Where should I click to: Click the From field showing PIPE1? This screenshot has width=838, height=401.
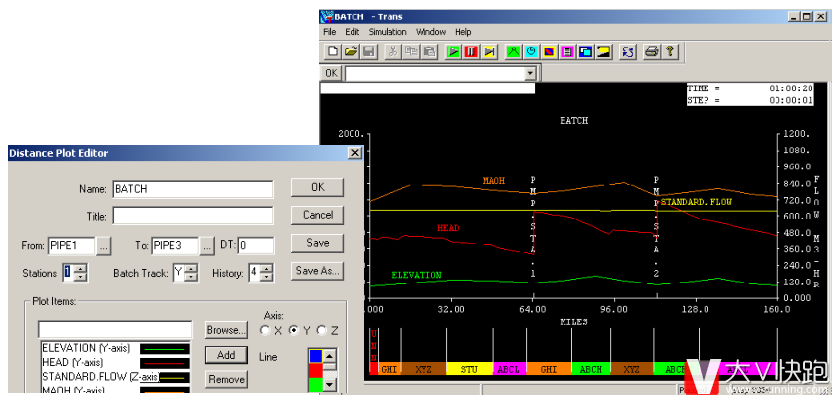(x=72, y=245)
